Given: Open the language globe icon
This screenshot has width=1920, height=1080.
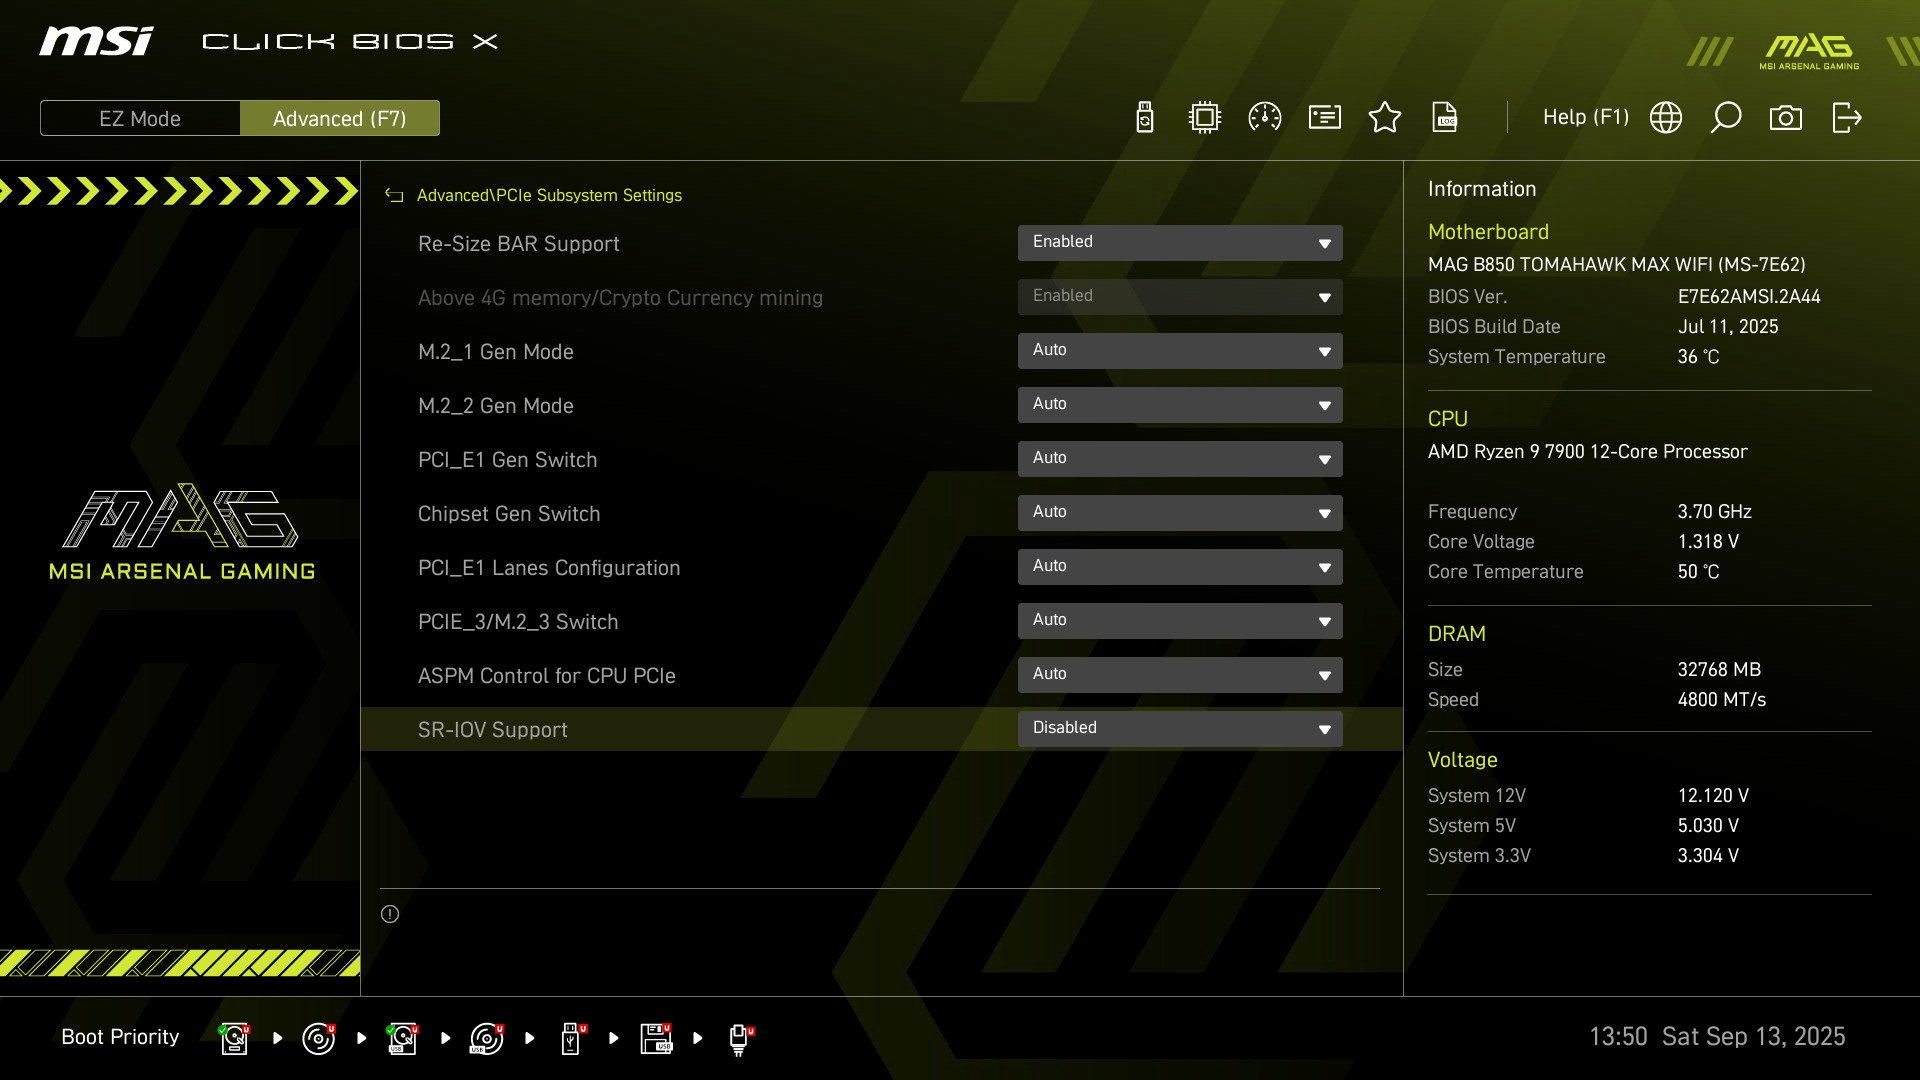Looking at the screenshot, I should (1666, 118).
